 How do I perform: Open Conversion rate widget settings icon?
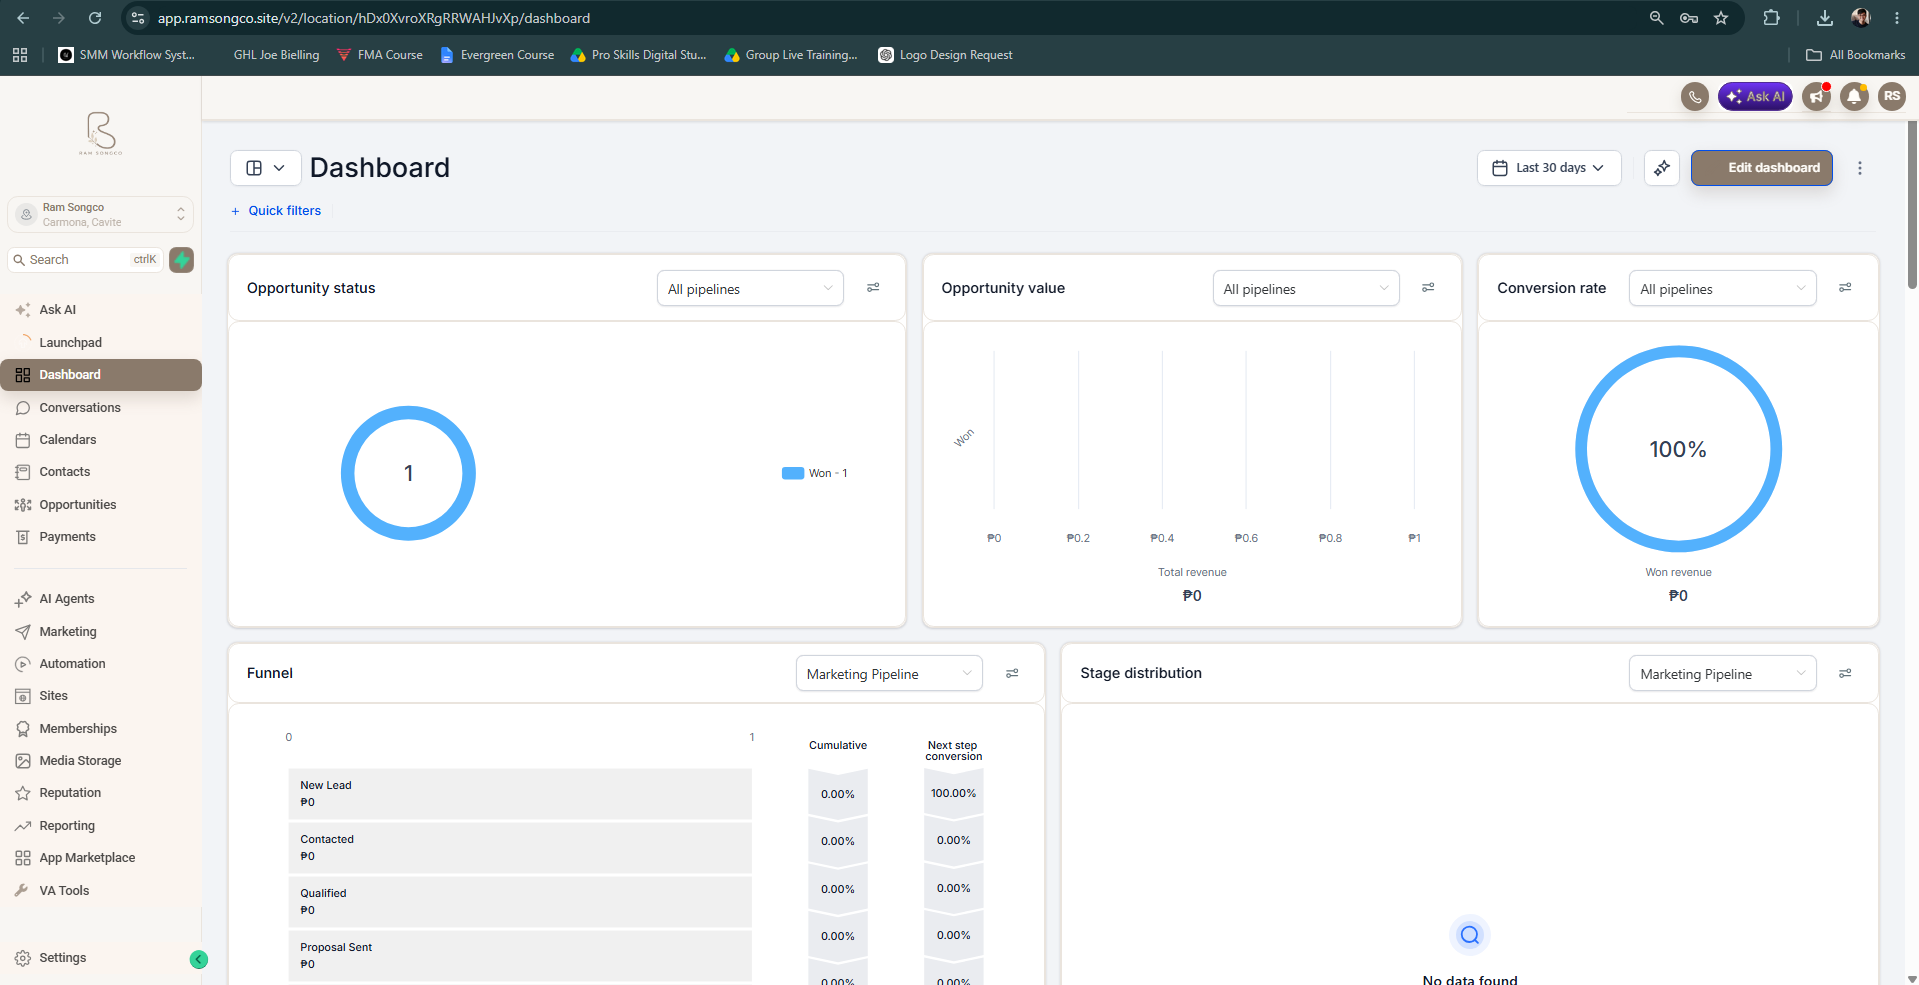click(1845, 288)
